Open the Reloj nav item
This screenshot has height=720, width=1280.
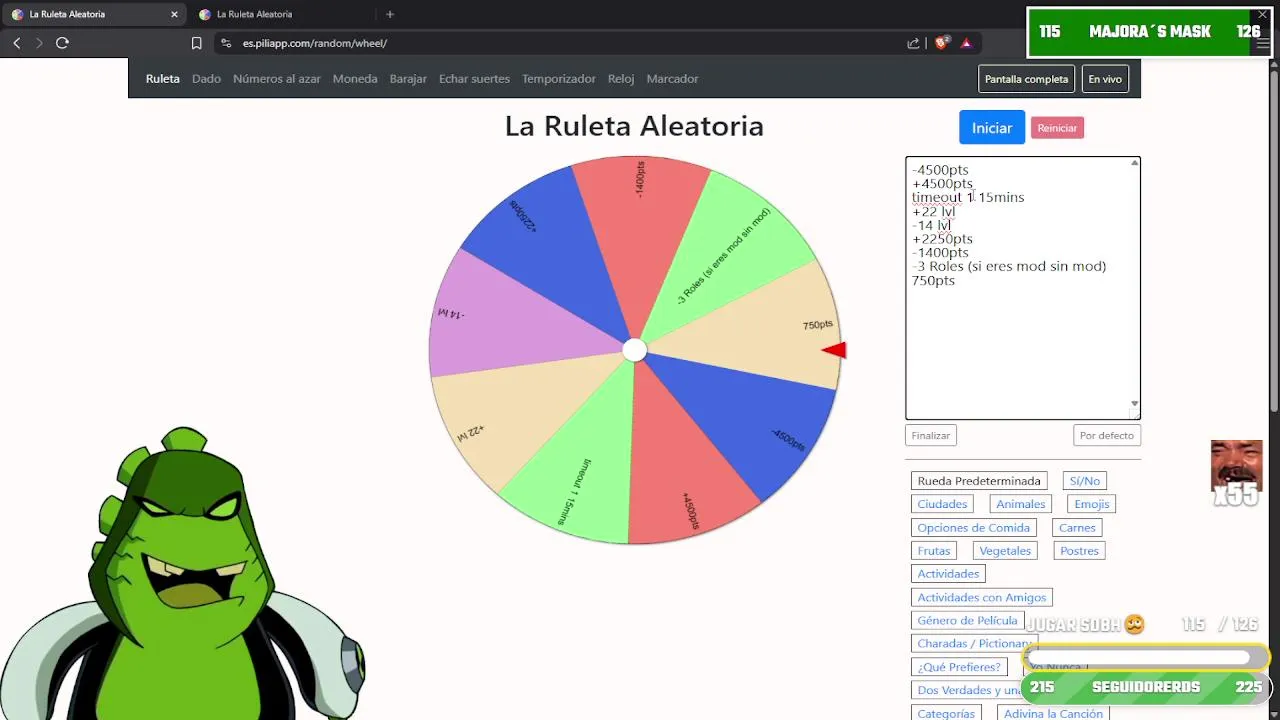621,78
